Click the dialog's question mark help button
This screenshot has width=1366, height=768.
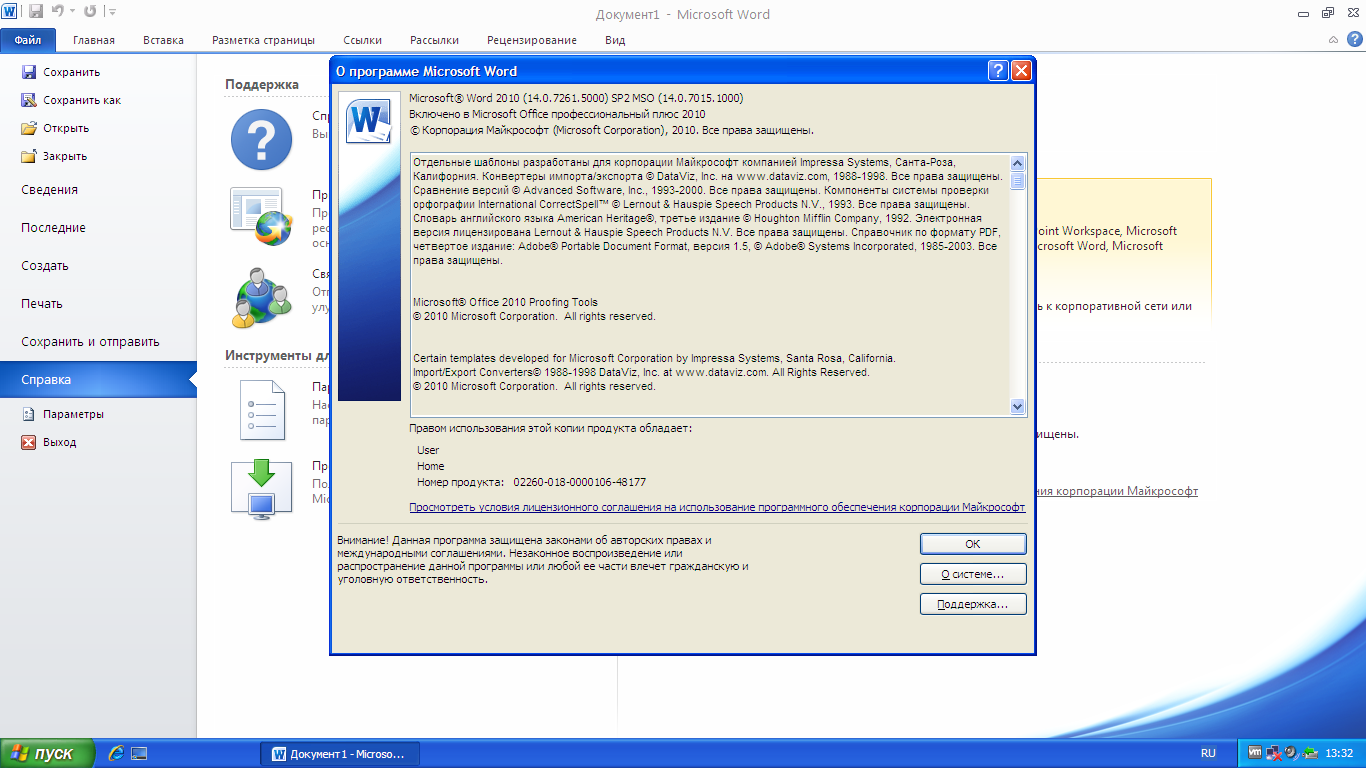[x=998, y=71]
